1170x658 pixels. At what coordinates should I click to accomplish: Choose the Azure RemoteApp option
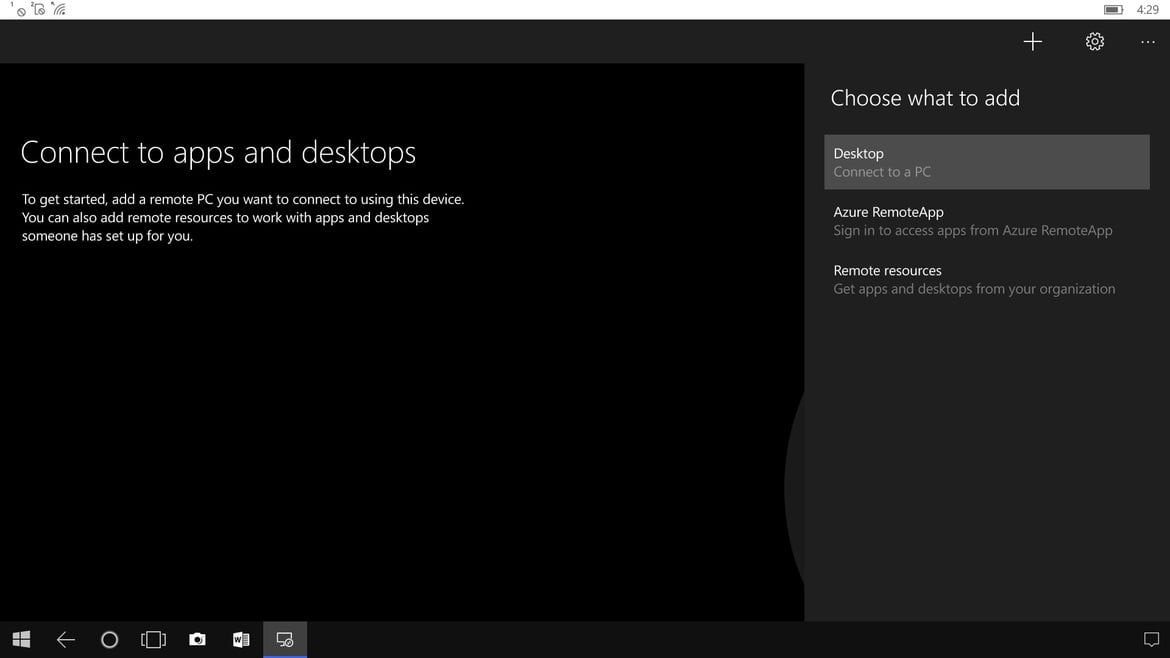tap(986, 221)
